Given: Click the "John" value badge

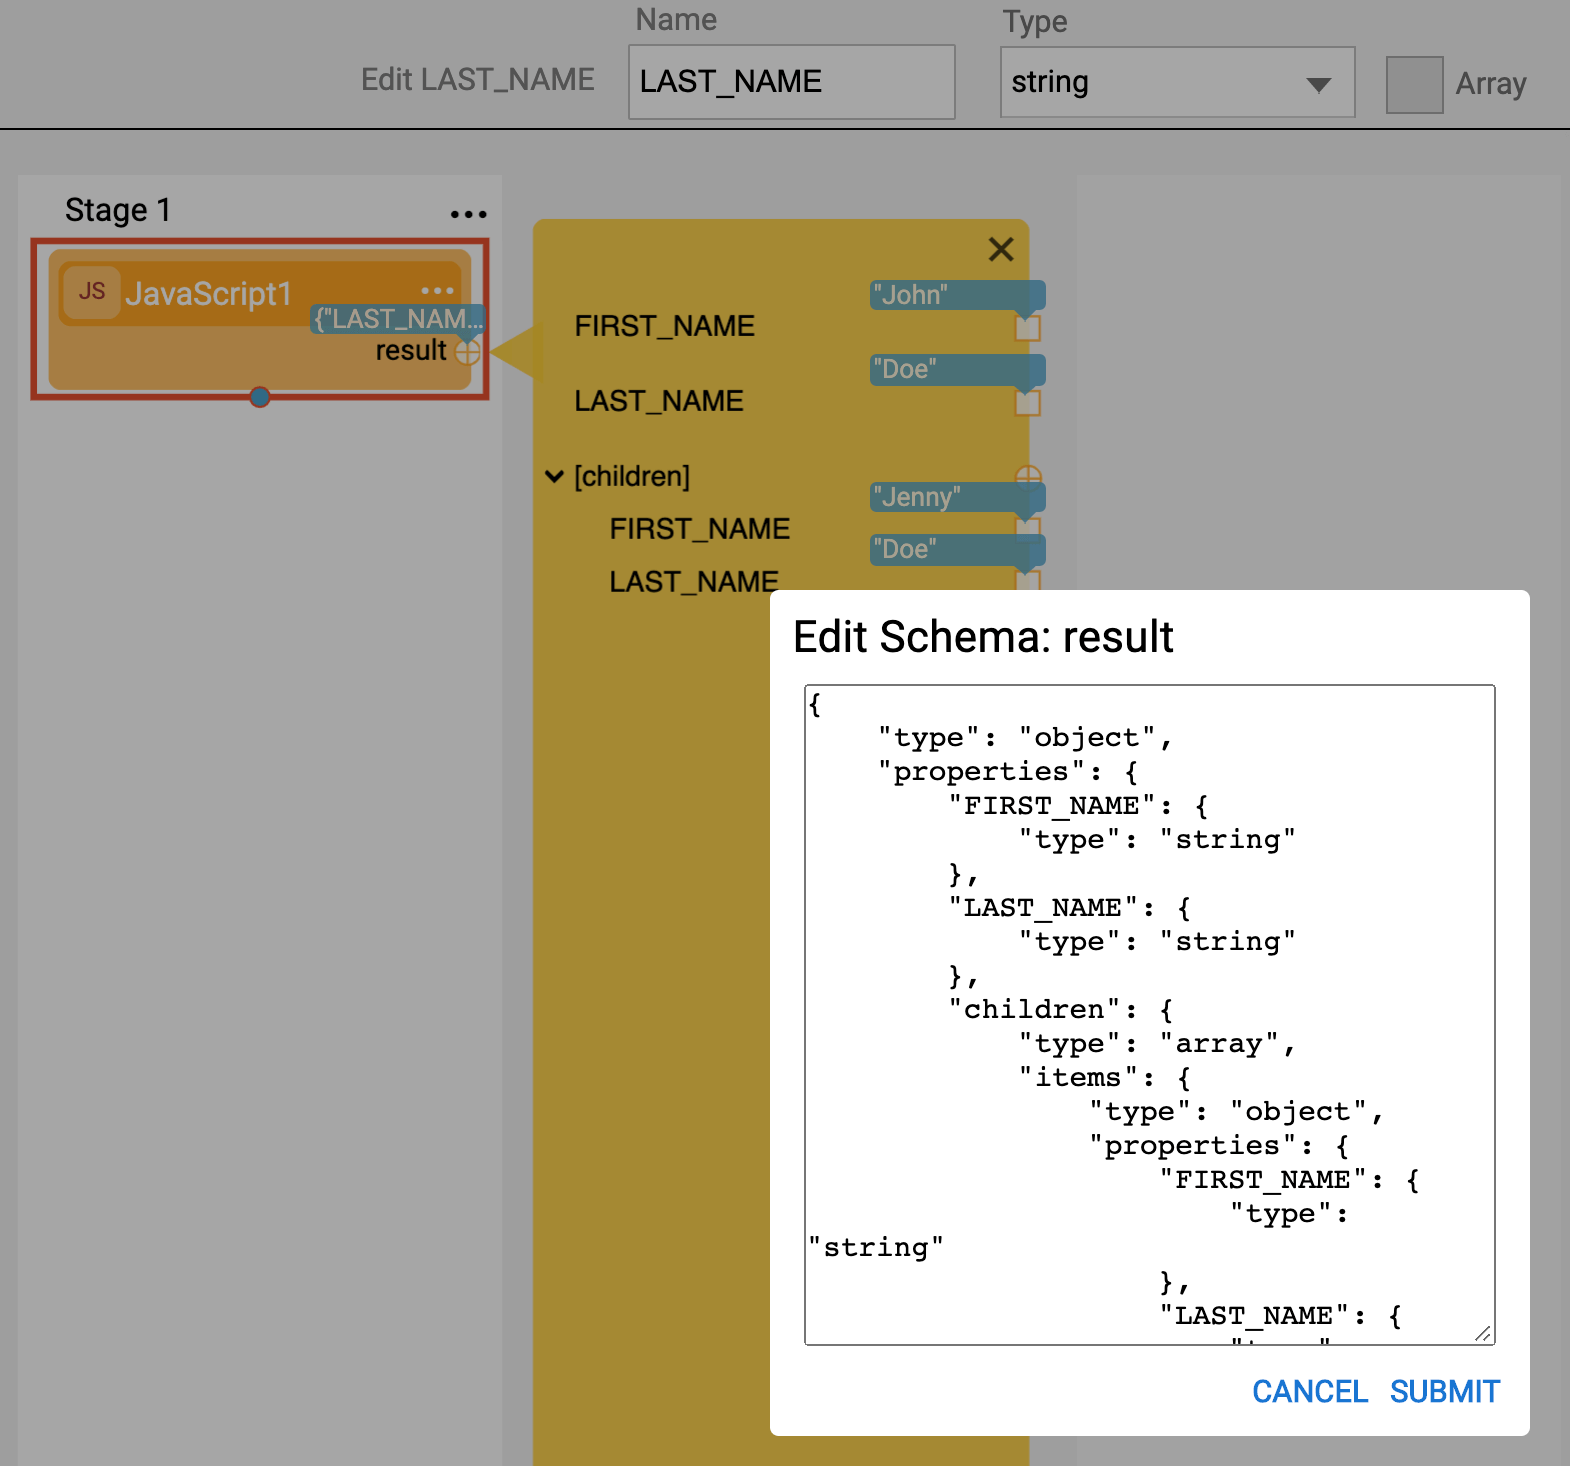Looking at the screenshot, I should pyautogui.click(x=957, y=295).
